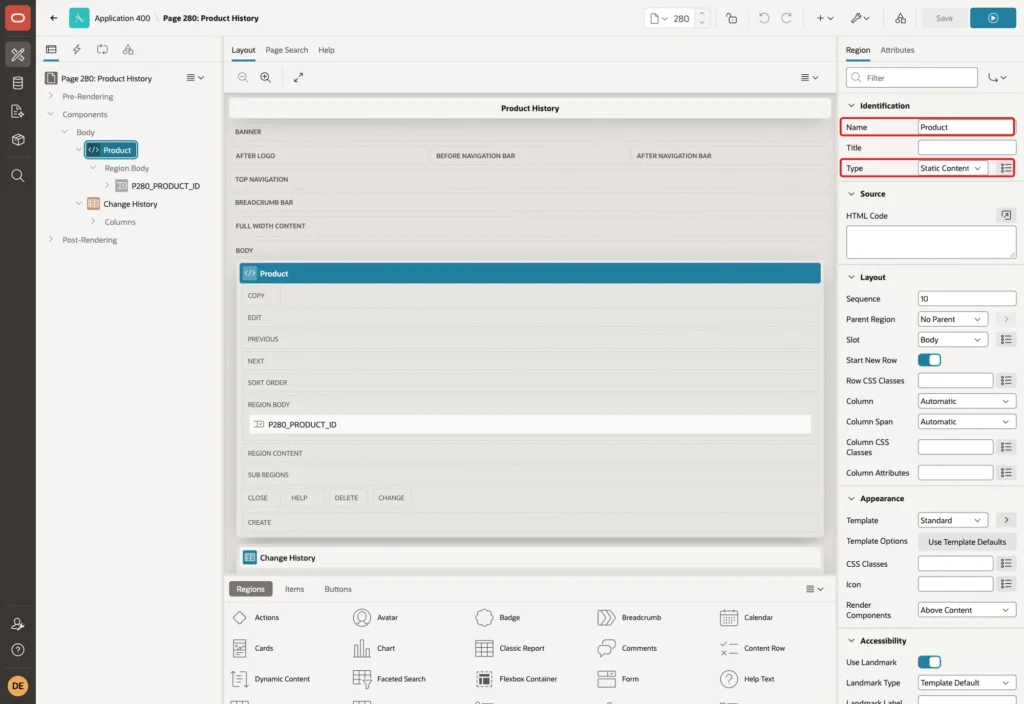Expand the layout pane to full screen
The image size is (1024, 704).
coord(298,77)
